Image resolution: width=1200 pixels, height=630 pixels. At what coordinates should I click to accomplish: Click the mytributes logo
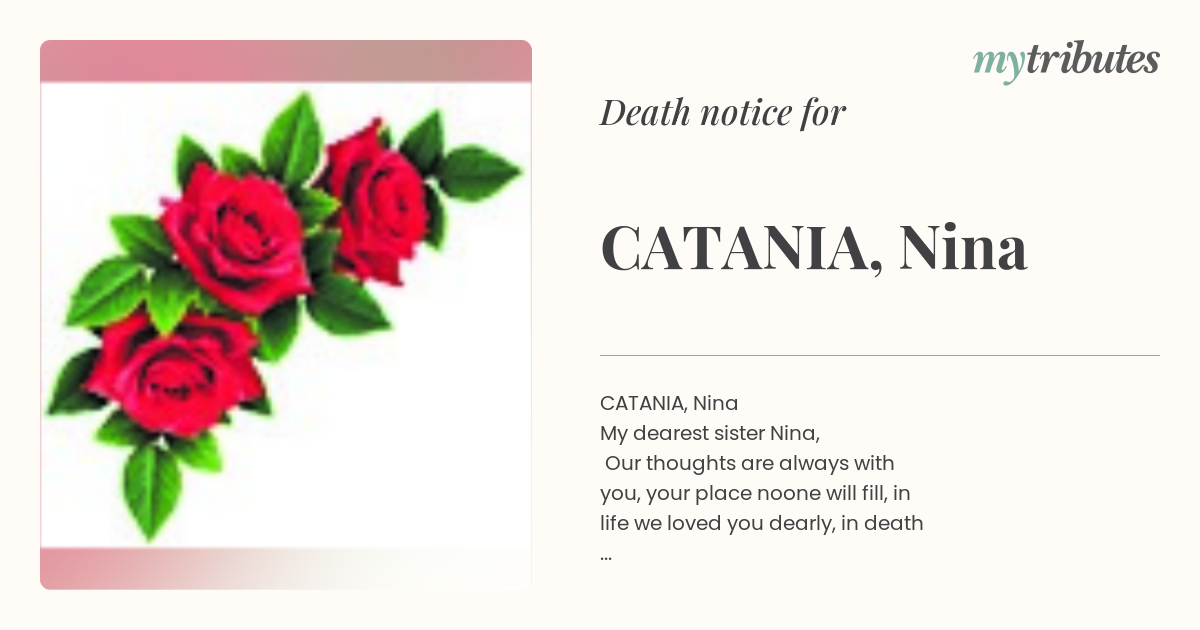click(1066, 62)
